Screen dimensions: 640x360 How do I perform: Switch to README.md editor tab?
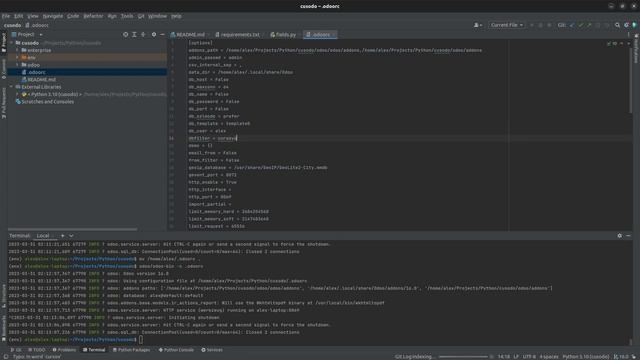pyautogui.click(x=188, y=35)
